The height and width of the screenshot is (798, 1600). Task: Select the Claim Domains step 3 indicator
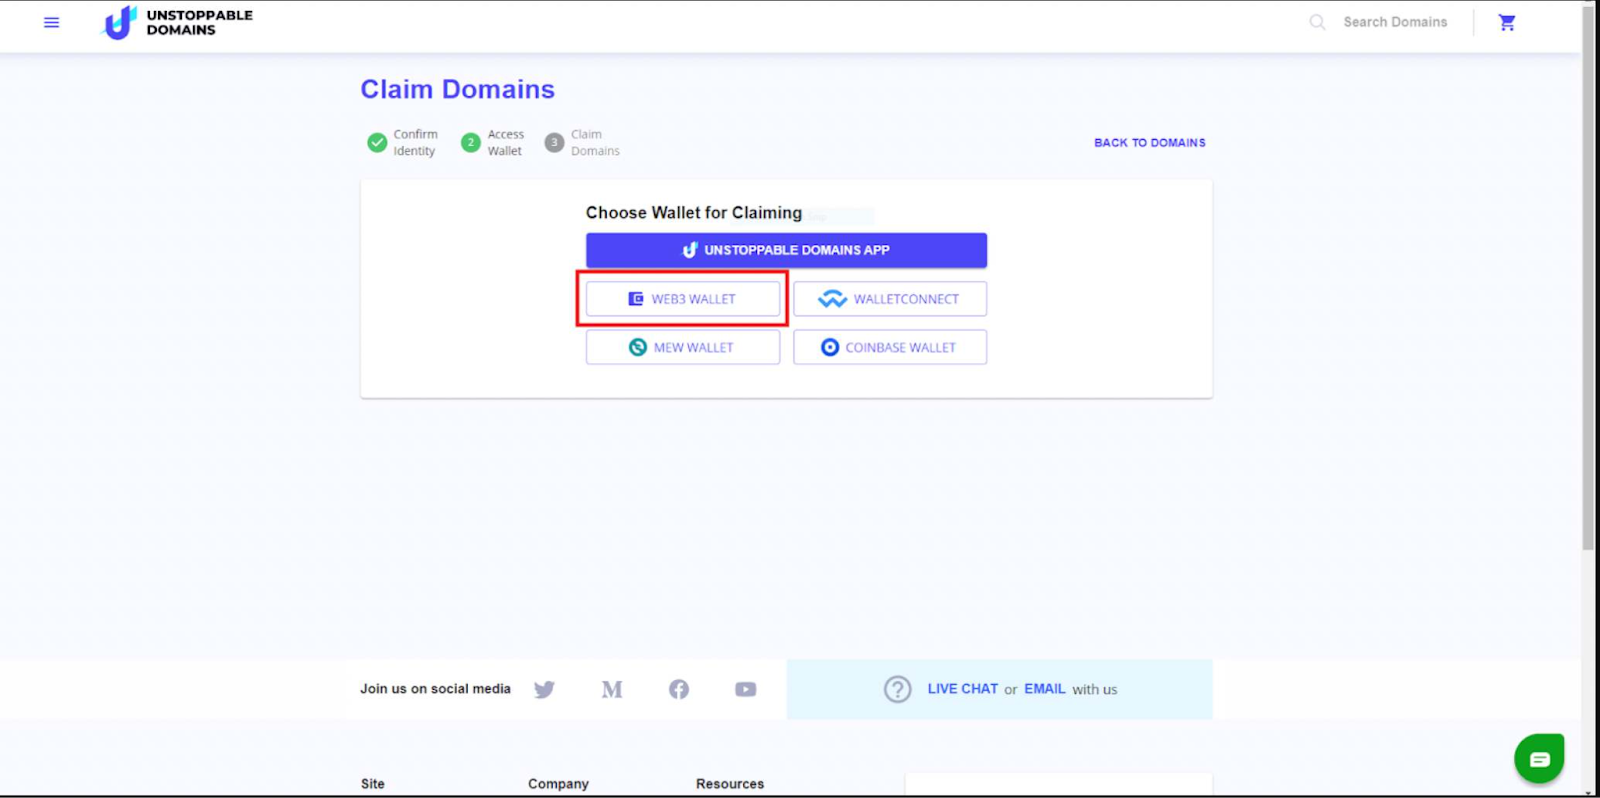(554, 143)
